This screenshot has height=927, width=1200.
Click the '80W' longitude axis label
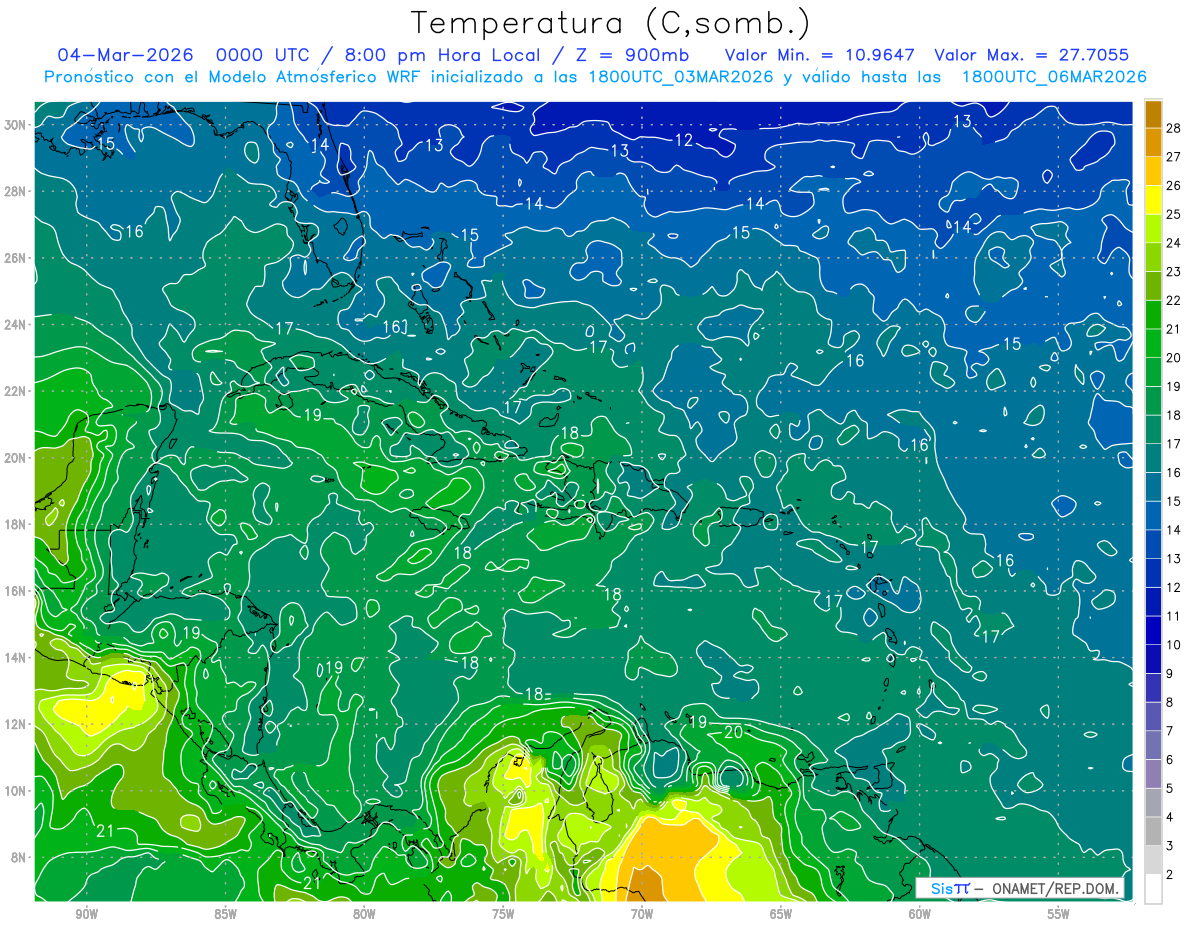pos(364,914)
